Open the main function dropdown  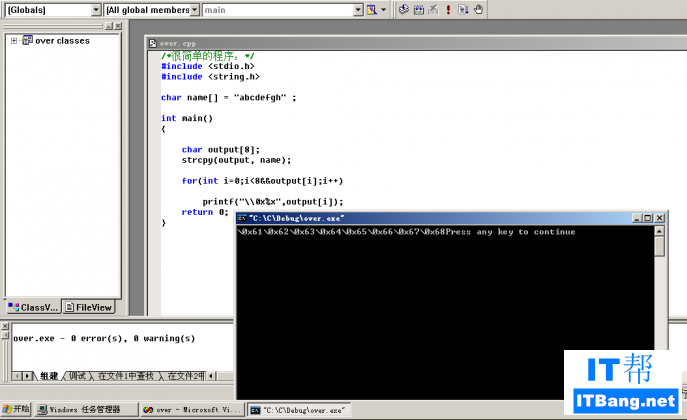358,10
